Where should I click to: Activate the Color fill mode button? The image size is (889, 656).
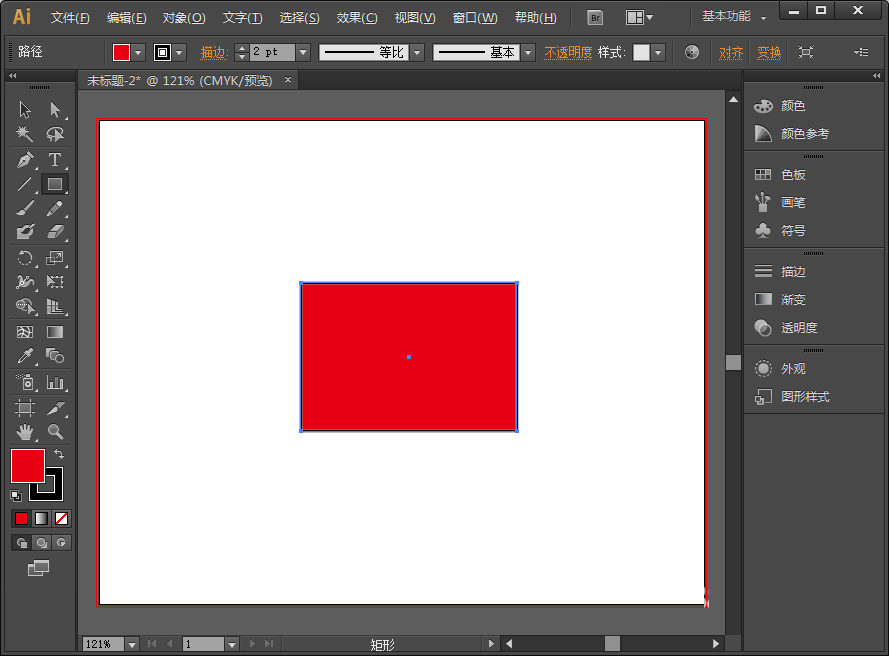[22, 518]
